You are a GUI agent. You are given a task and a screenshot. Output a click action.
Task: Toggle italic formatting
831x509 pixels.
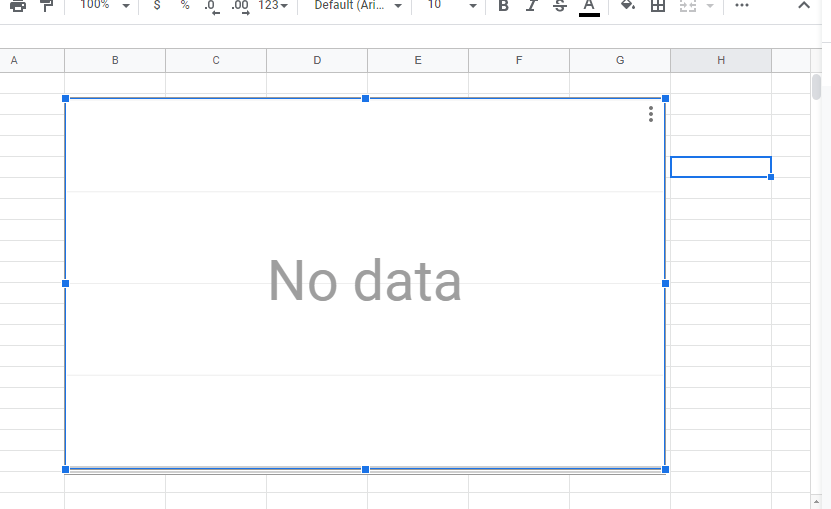tap(531, 5)
